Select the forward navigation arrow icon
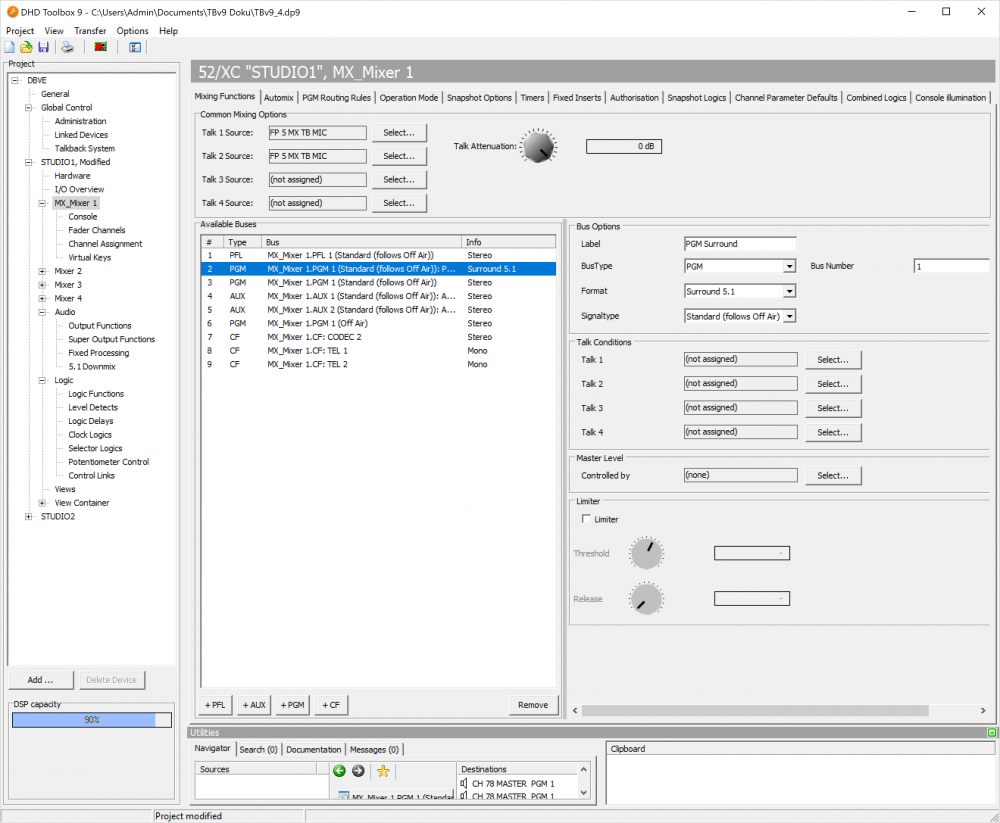The height and width of the screenshot is (823, 1000). 358,771
